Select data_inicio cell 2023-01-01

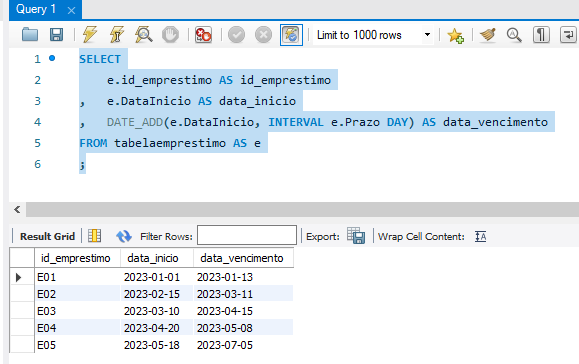[157, 277]
